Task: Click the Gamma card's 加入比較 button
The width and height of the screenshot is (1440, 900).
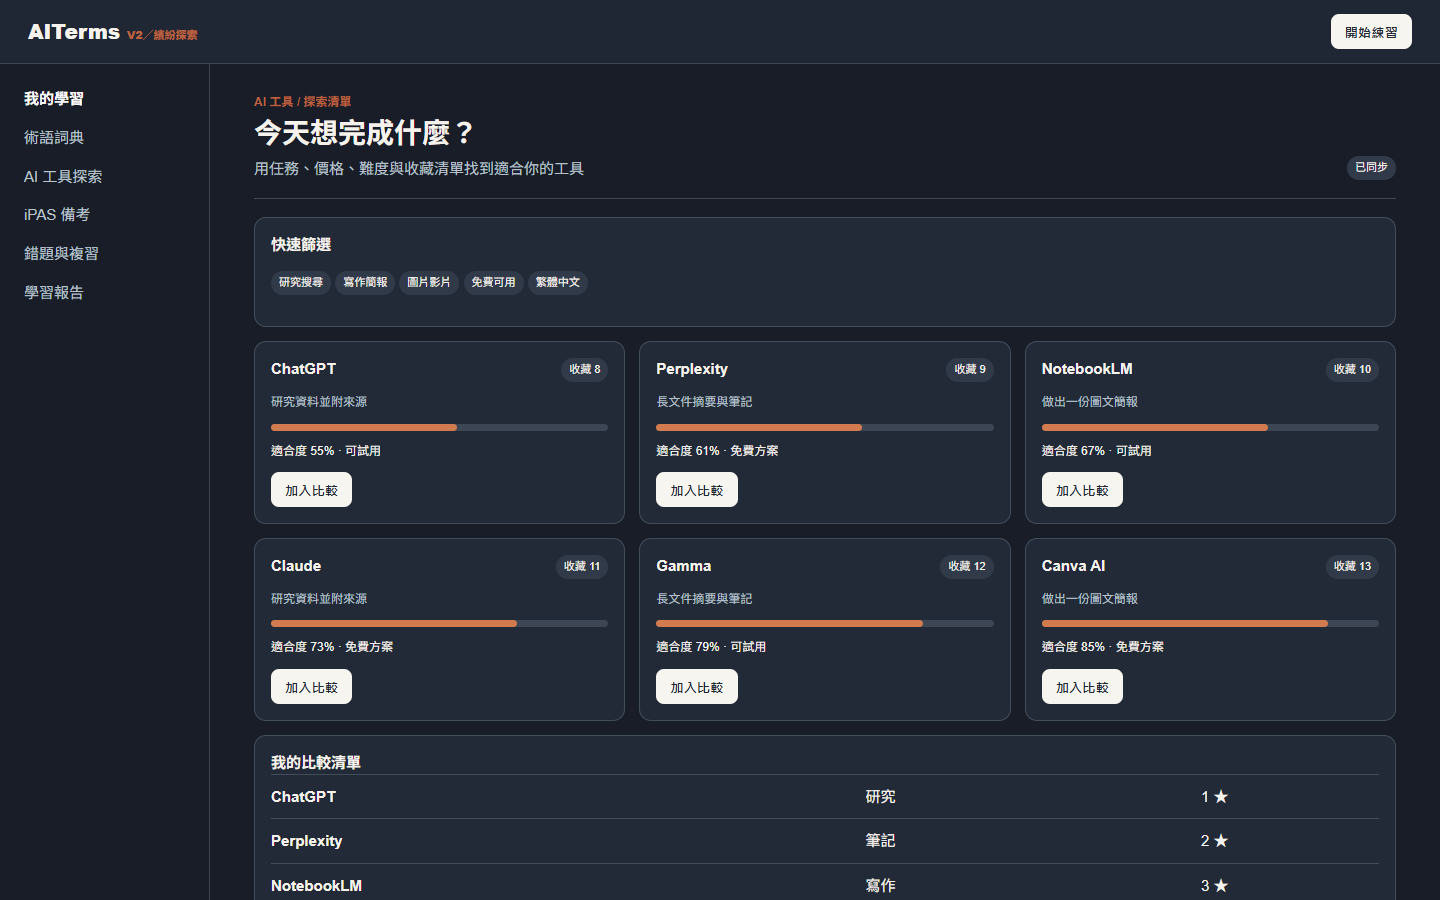Action: (x=697, y=687)
